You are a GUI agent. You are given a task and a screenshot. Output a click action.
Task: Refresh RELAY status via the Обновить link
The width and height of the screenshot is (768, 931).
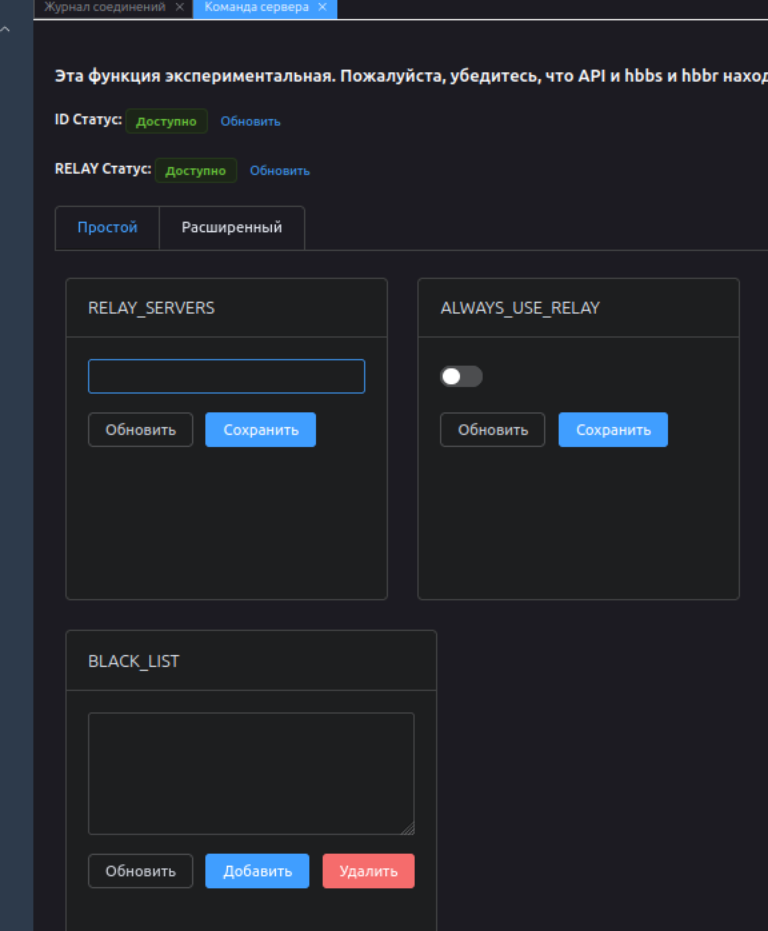coord(279,171)
